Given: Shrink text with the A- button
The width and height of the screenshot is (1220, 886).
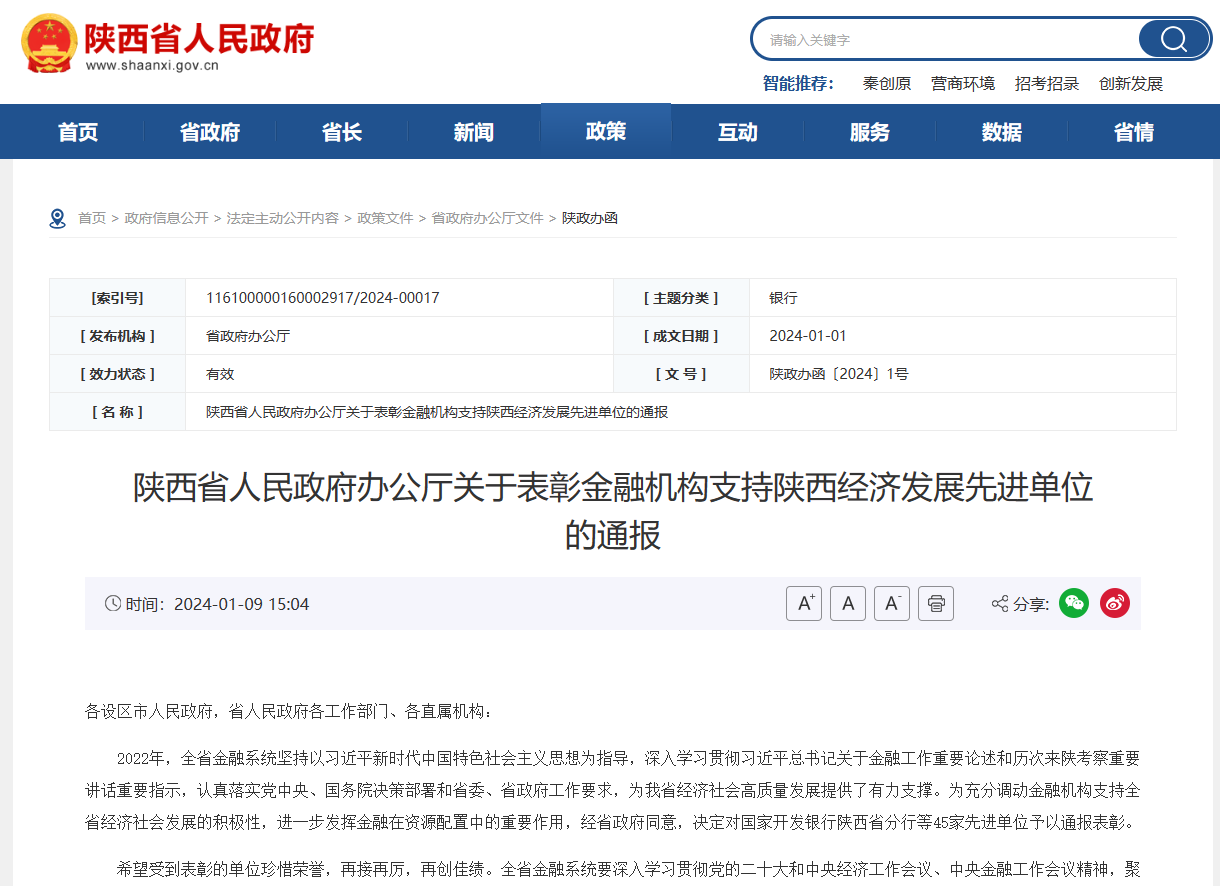Looking at the screenshot, I should coord(892,603).
